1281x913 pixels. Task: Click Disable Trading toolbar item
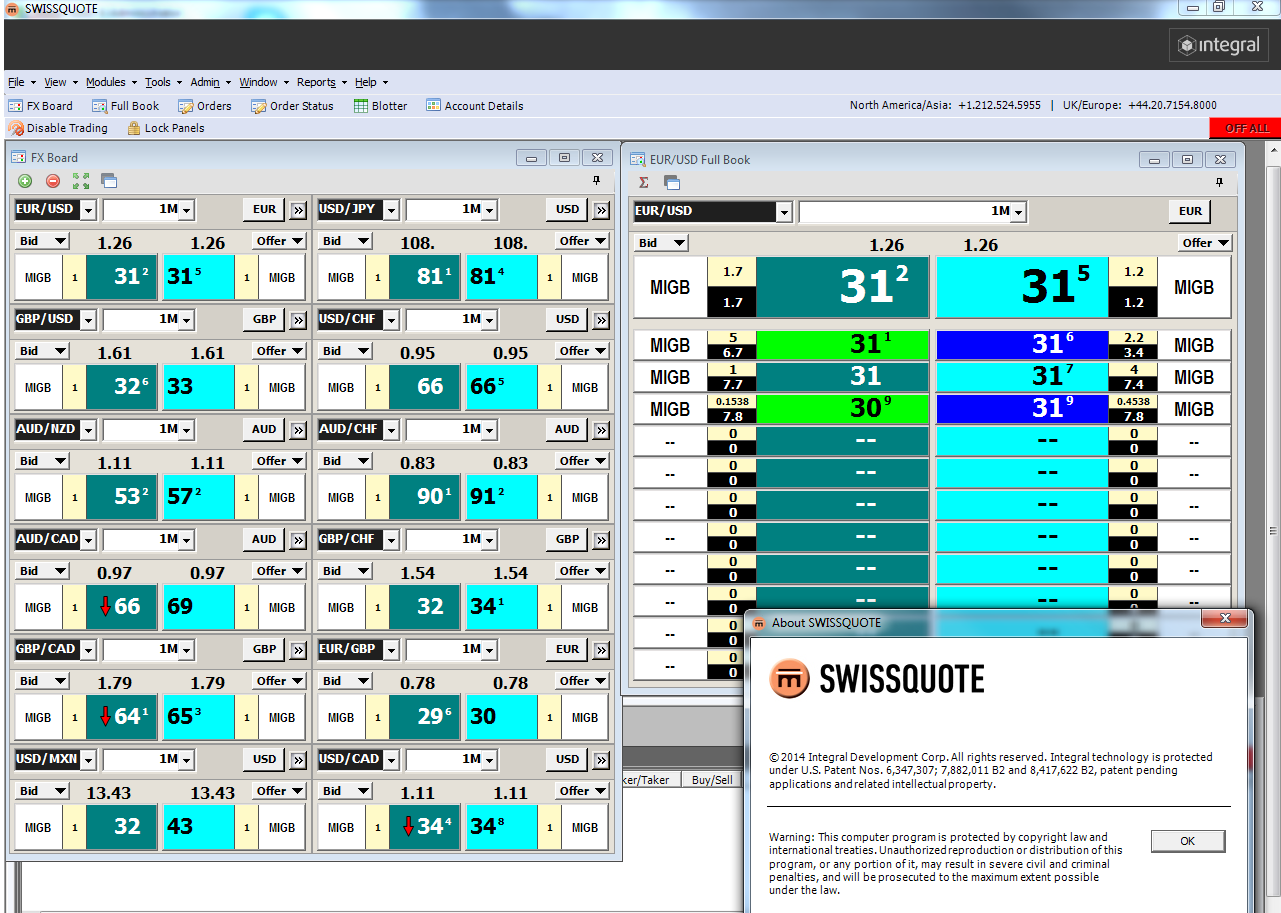tap(58, 128)
